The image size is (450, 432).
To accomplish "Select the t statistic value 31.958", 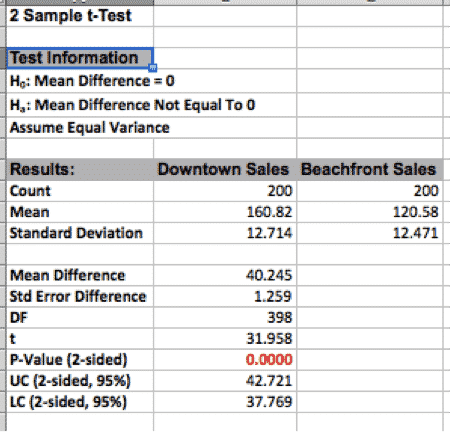I will [x=225, y=339].
